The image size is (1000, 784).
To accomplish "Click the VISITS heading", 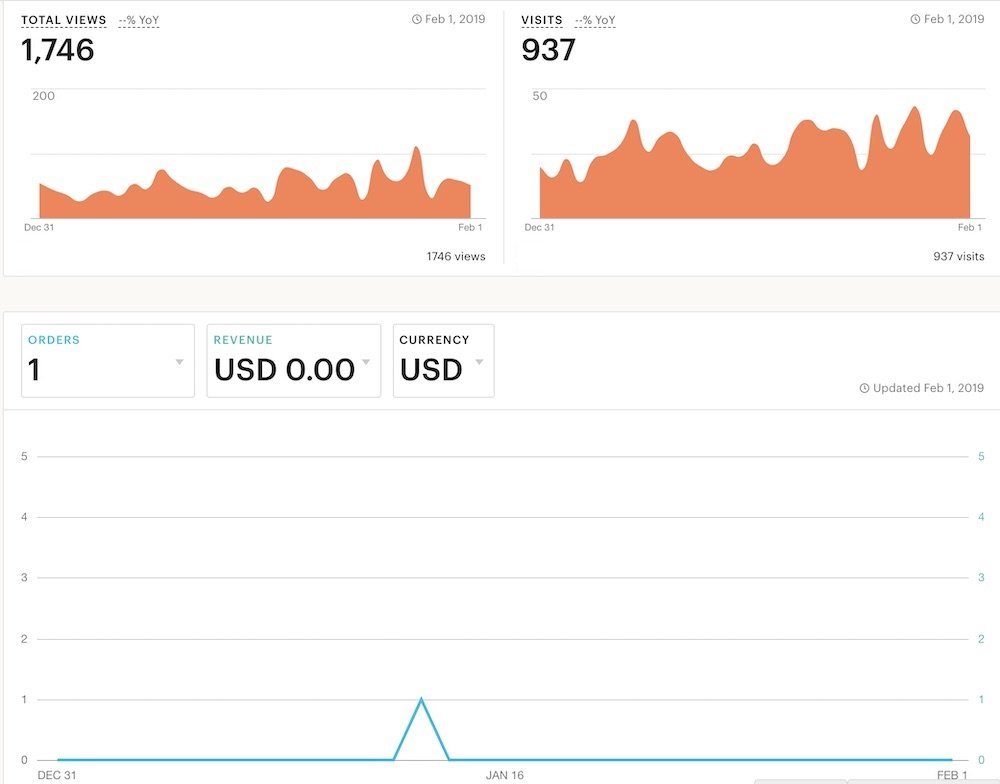I will tap(541, 20).
